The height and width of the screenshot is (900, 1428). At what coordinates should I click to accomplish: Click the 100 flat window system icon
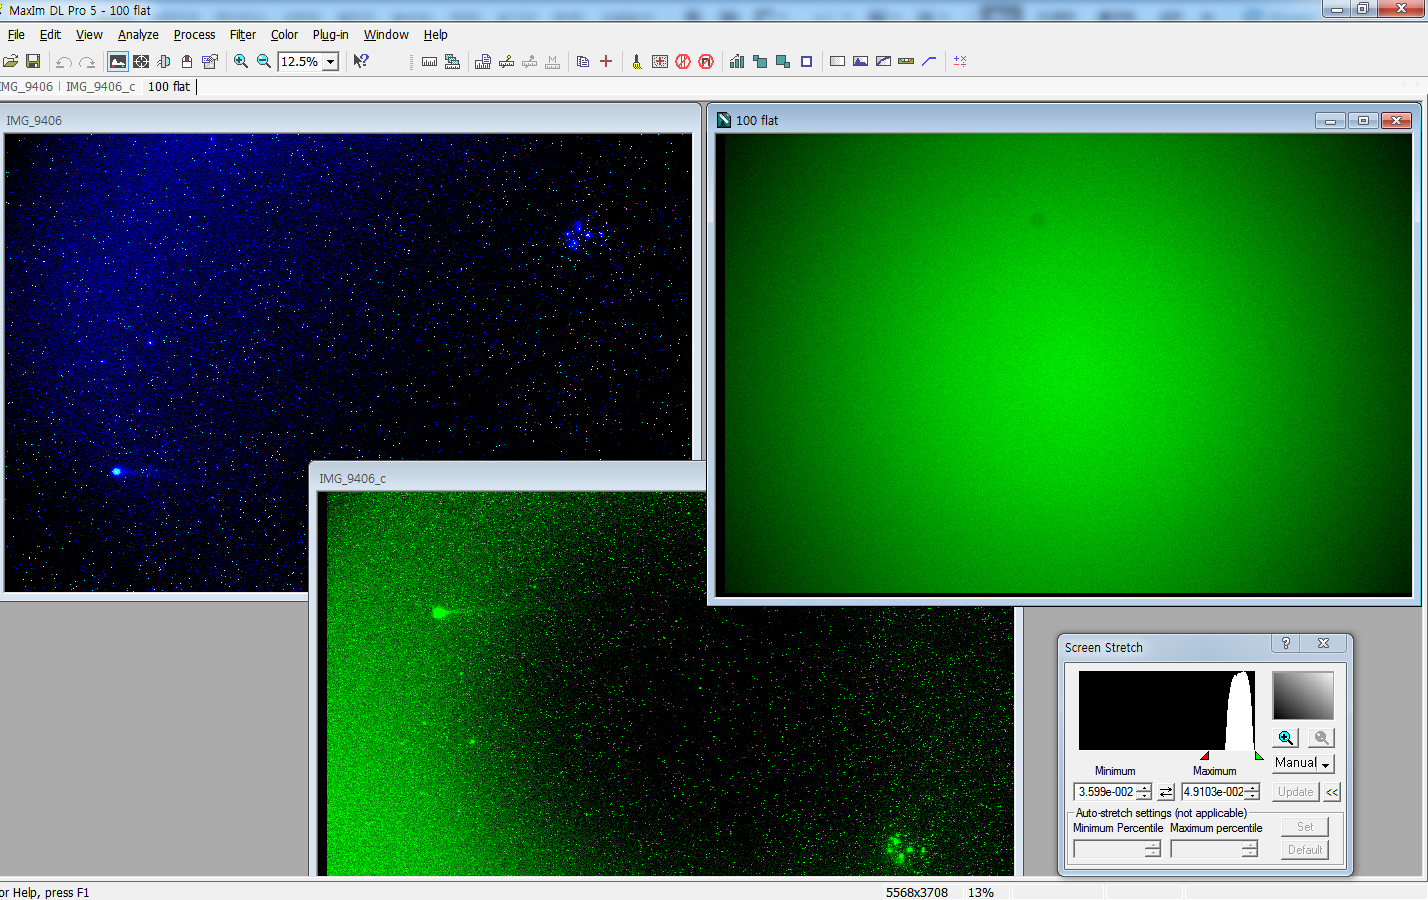(724, 120)
